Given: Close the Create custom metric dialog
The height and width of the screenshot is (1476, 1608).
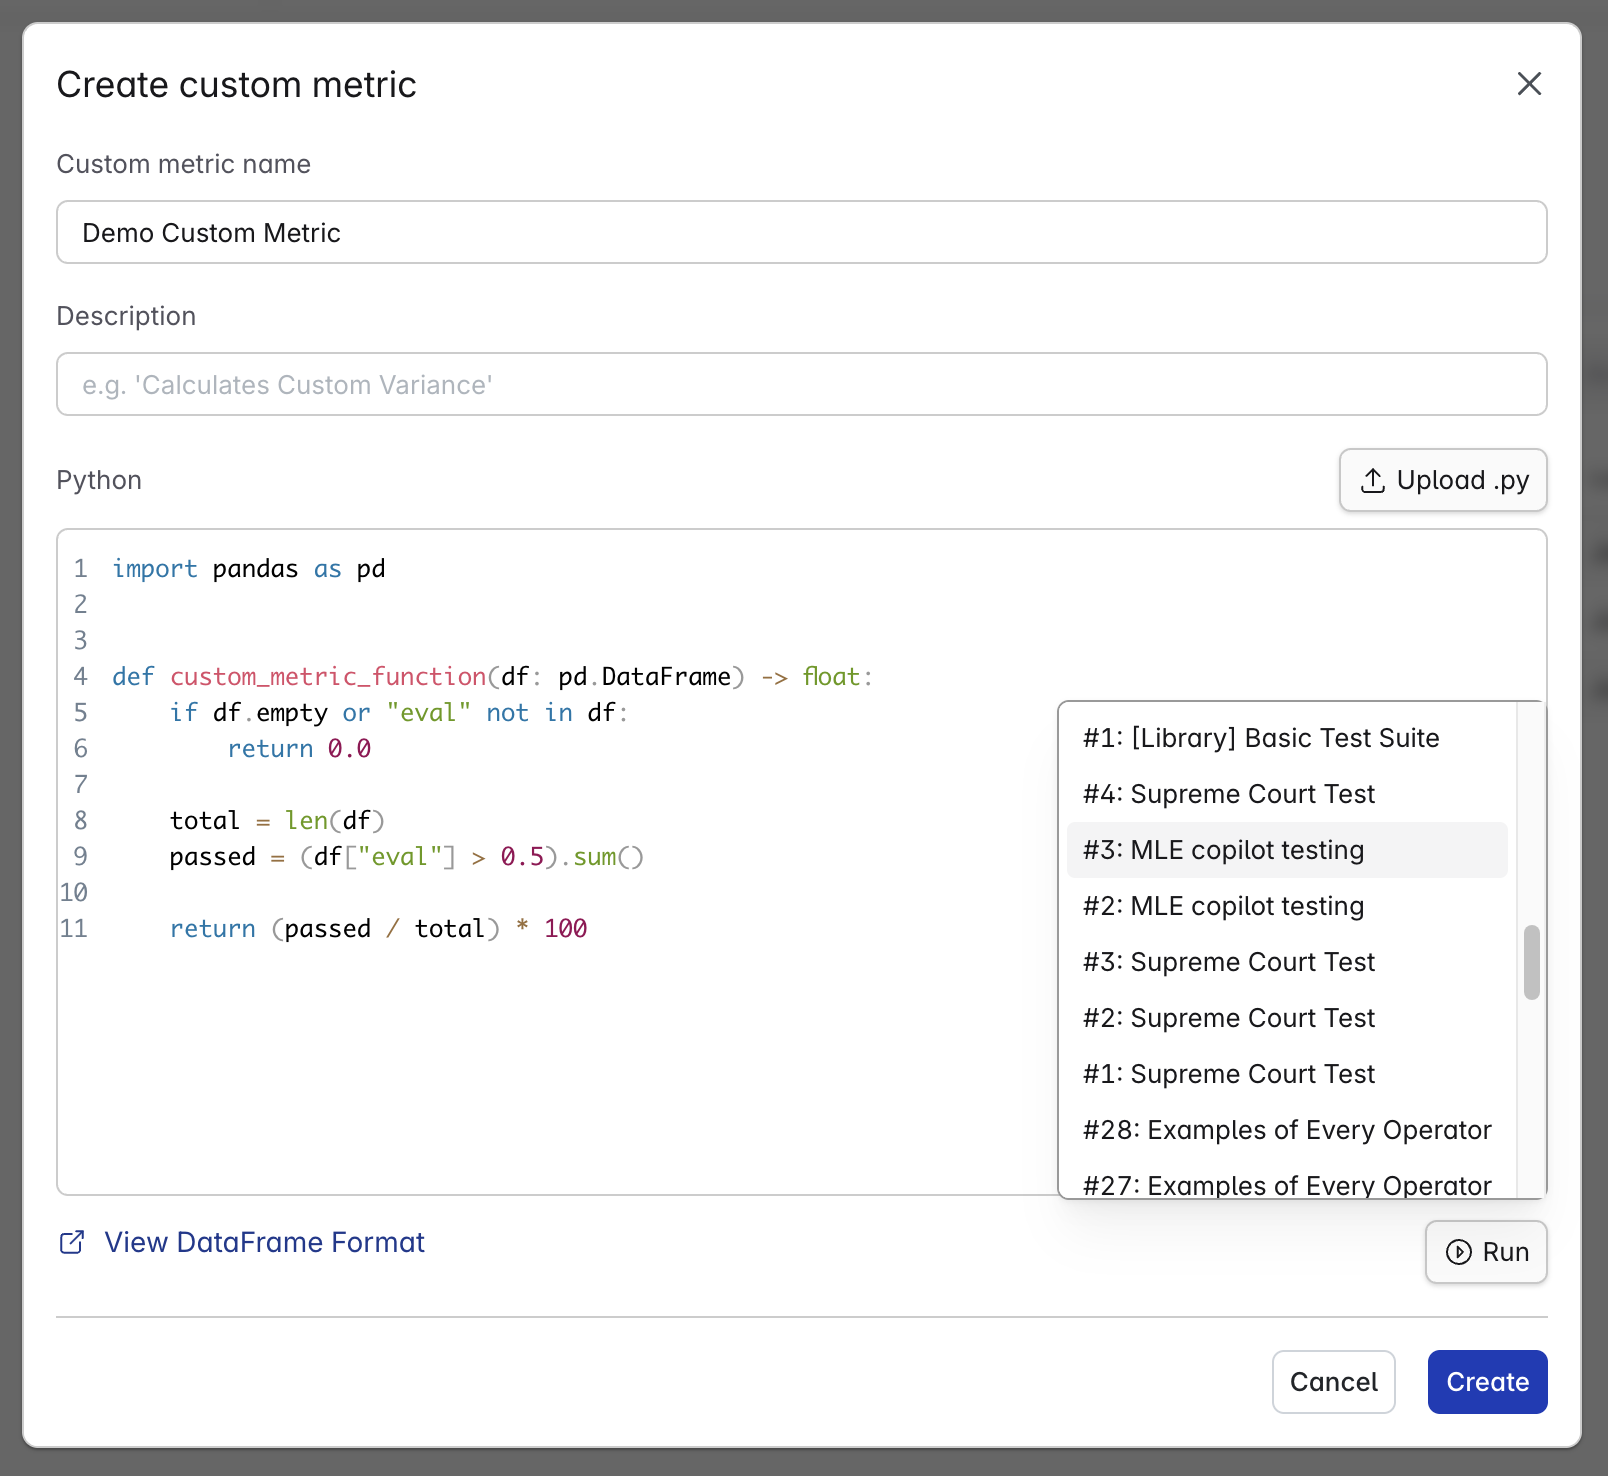Looking at the screenshot, I should [x=1529, y=84].
